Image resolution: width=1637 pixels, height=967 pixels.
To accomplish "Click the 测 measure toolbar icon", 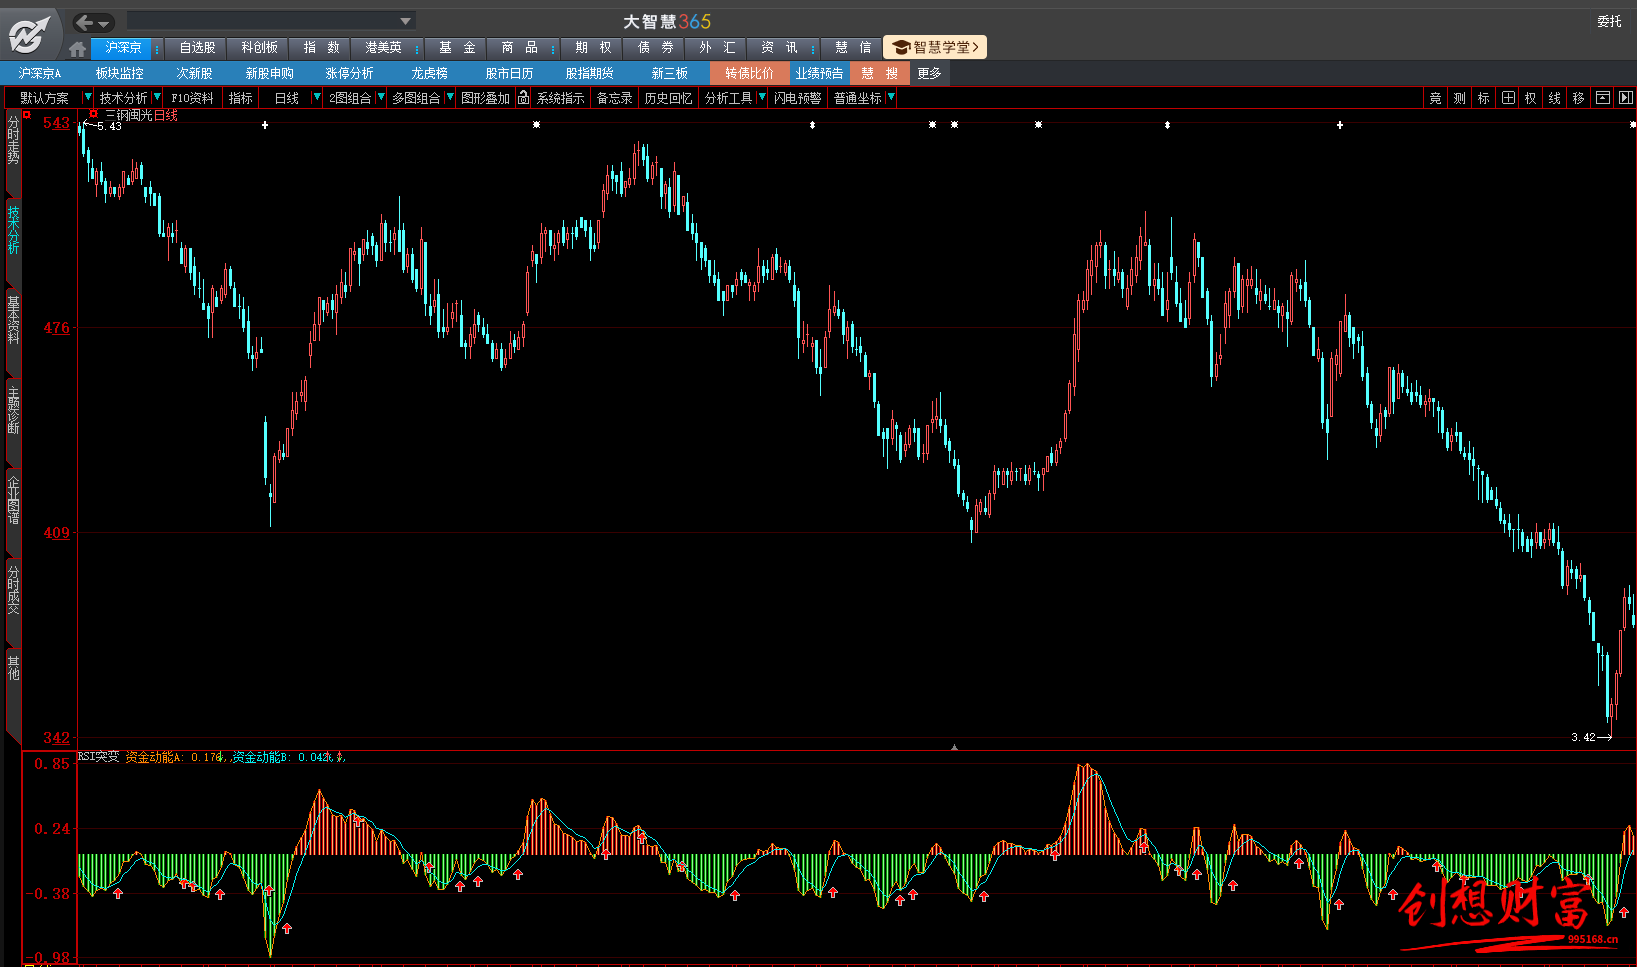I will 1459,98.
